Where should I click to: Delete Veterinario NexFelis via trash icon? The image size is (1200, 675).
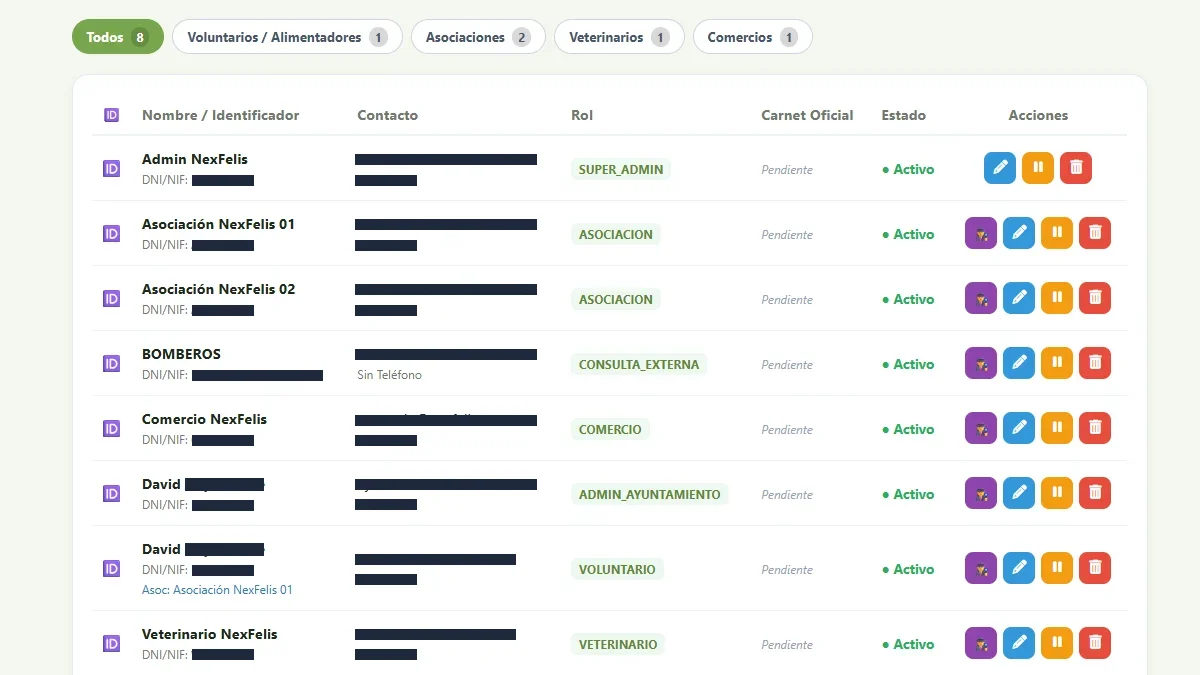1095,643
